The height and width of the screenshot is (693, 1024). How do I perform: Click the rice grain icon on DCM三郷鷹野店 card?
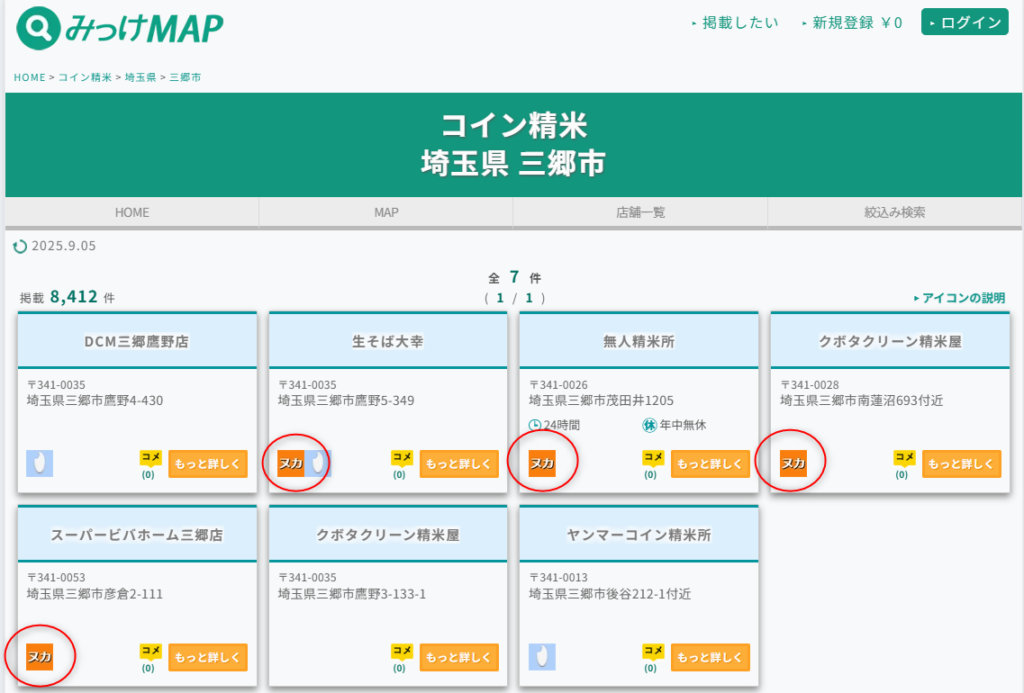click(x=40, y=463)
